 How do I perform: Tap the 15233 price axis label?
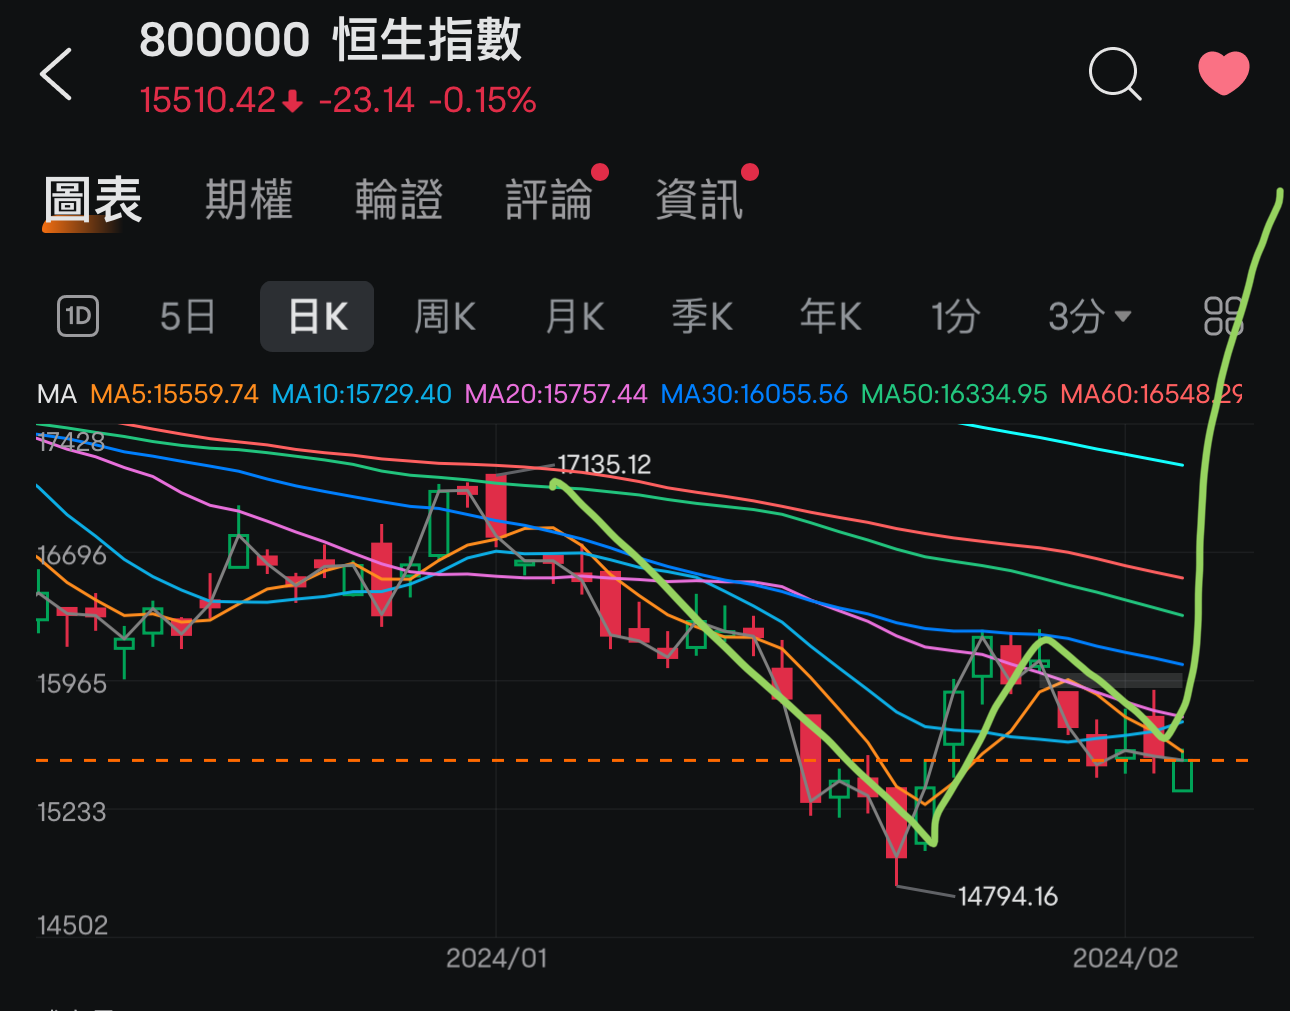pos(71,811)
